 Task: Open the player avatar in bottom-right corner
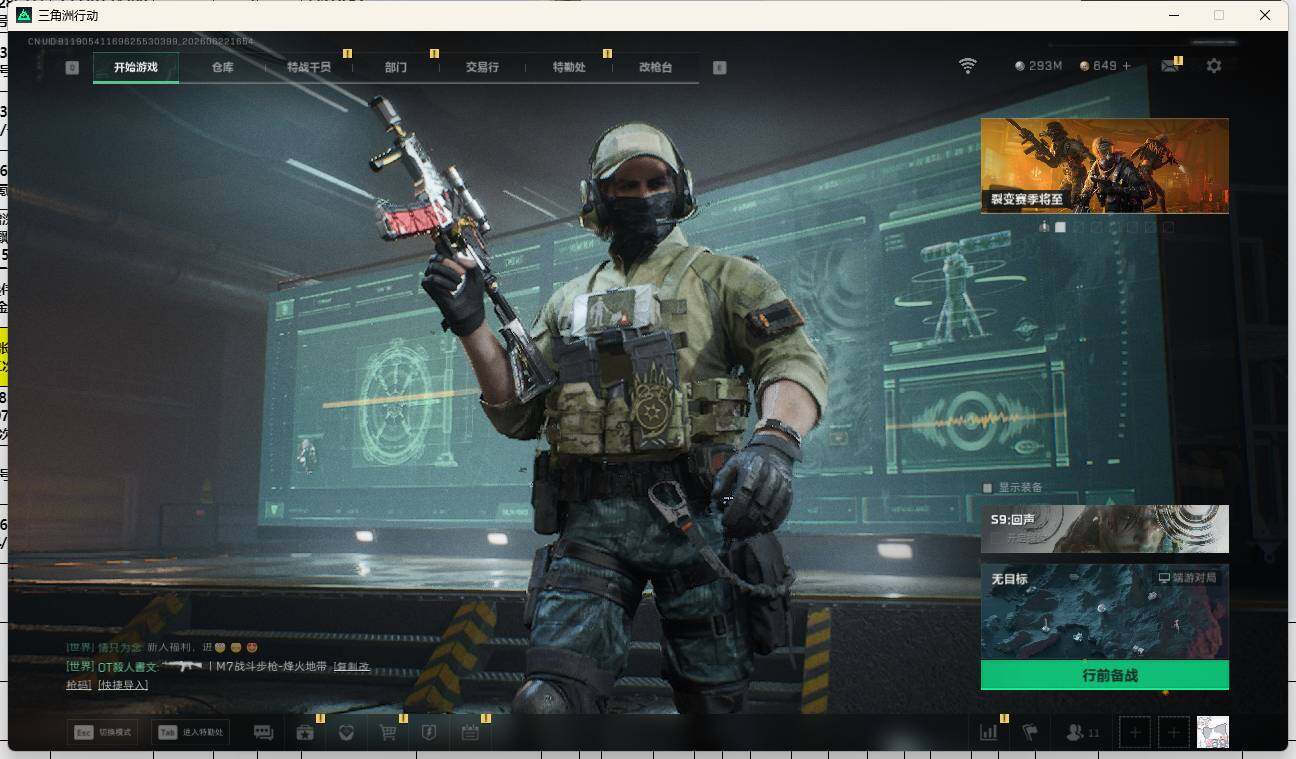click(x=1213, y=732)
